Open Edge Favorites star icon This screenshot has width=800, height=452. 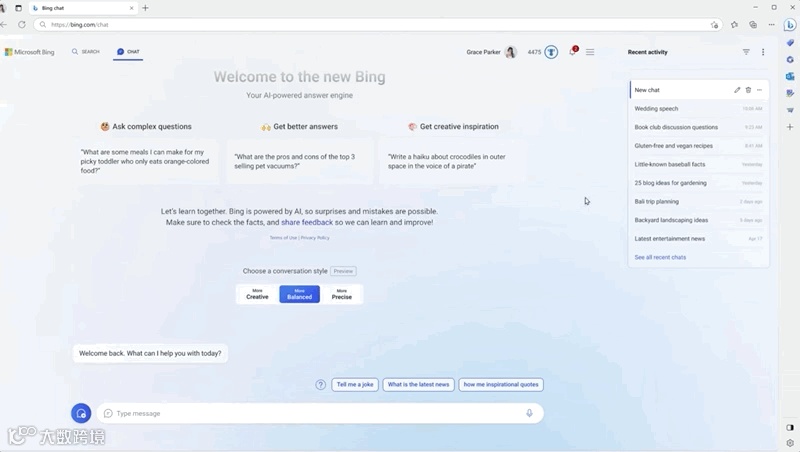[x=734, y=24]
